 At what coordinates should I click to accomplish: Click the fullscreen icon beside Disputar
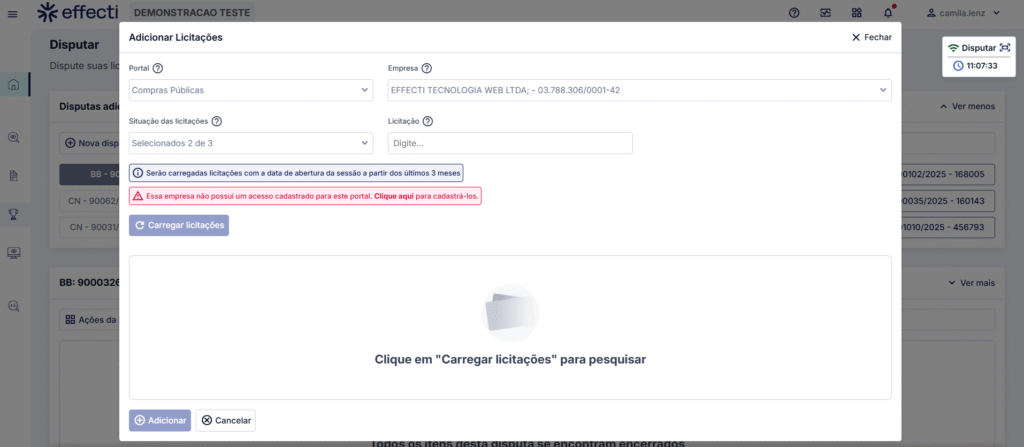(1005, 48)
